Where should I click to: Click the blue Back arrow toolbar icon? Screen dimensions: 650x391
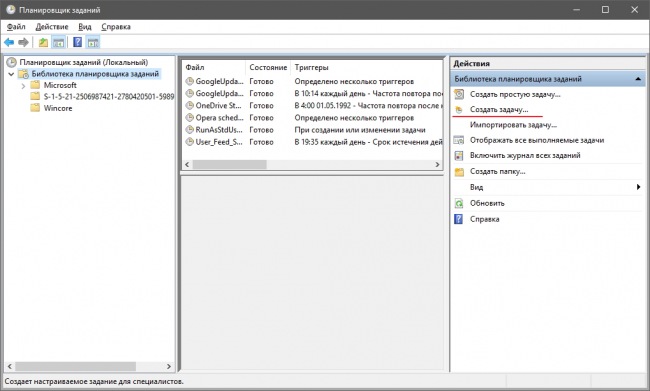pos(9,42)
